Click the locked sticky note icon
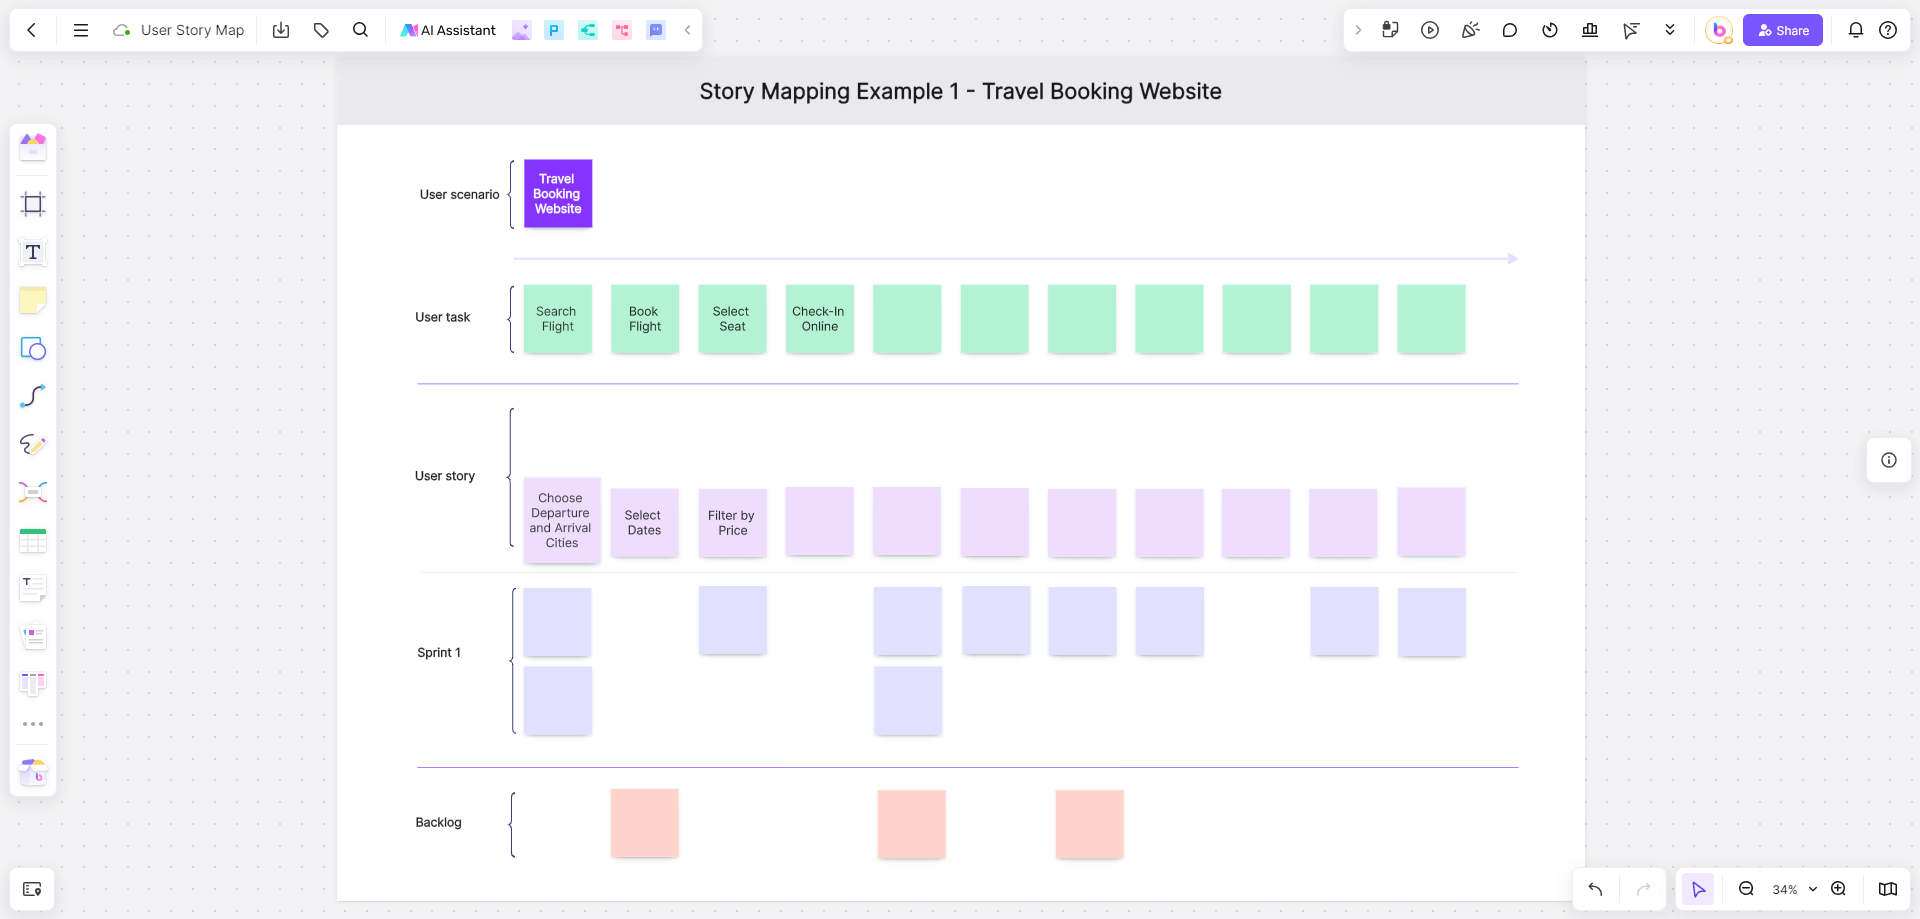The width and height of the screenshot is (1920, 919). [x=1390, y=30]
